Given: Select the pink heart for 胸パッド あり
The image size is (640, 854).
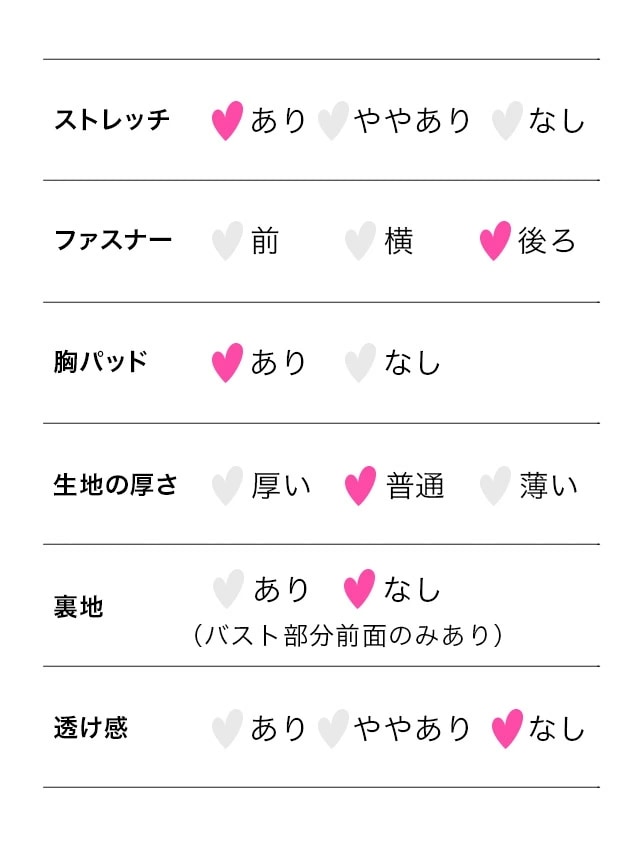Looking at the screenshot, I should pyautogui.click(x=227, y=363).
